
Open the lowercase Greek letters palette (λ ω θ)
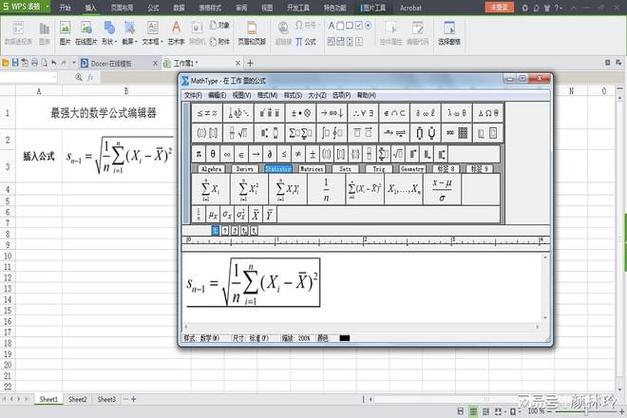pyautogui.click(x=457, y=113)
